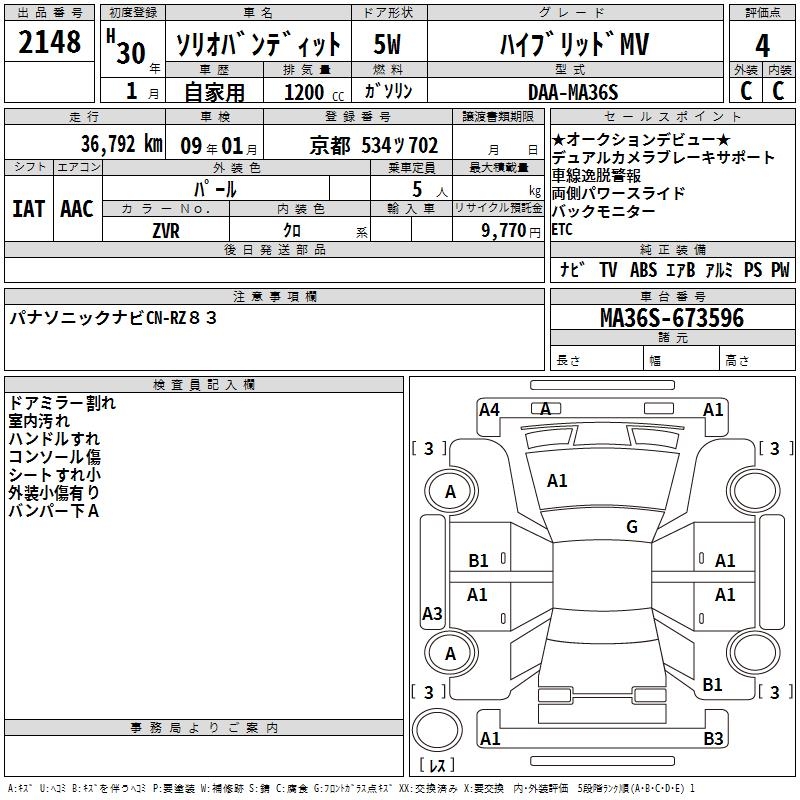Screen dimensions: 800x800
Task: Click the registration number 京都 534ツ702
Action: pos(374,146)
